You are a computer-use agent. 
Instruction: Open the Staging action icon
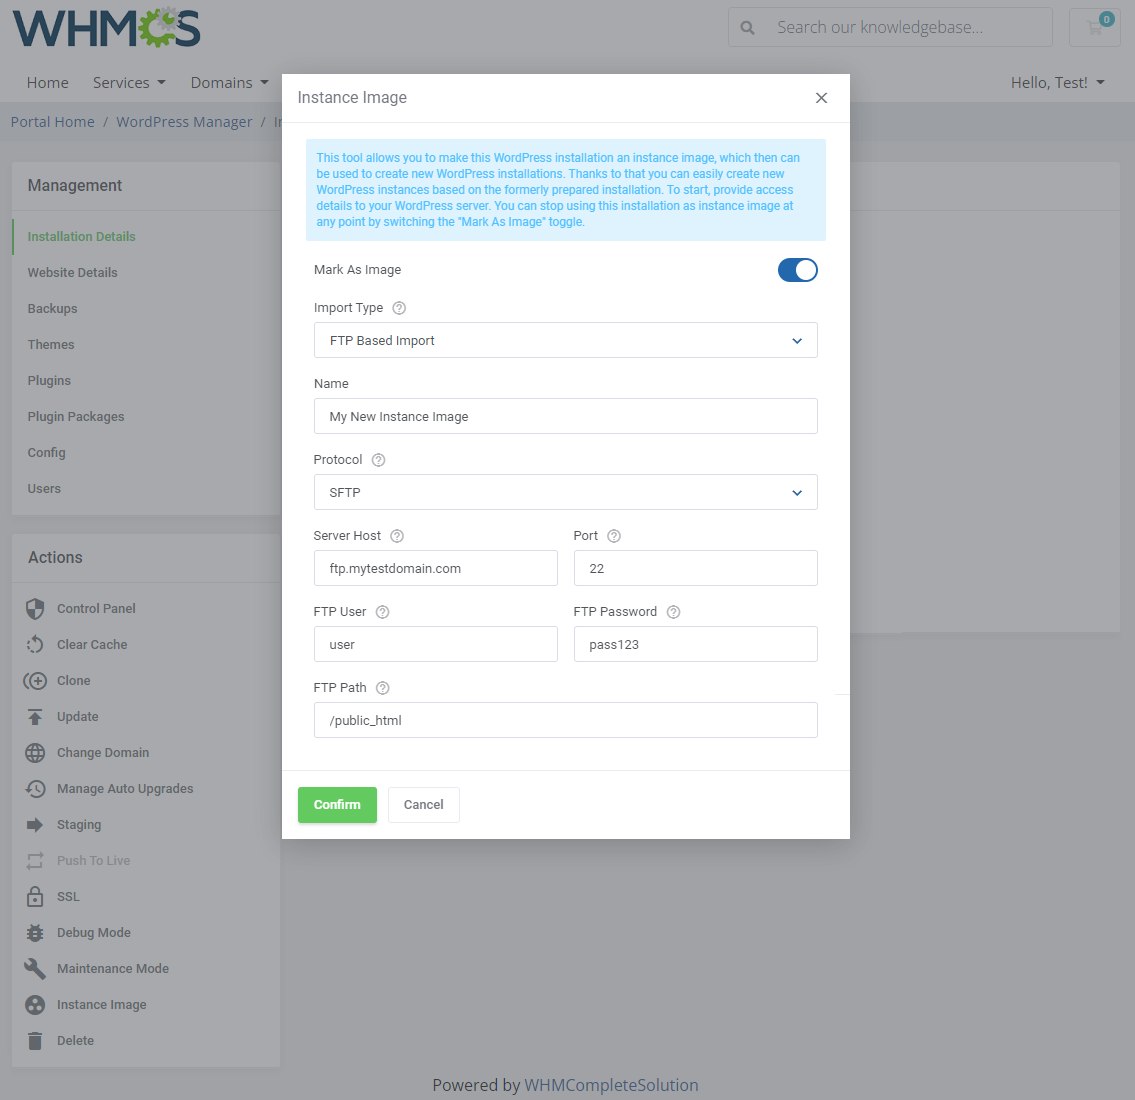point(34,824)
